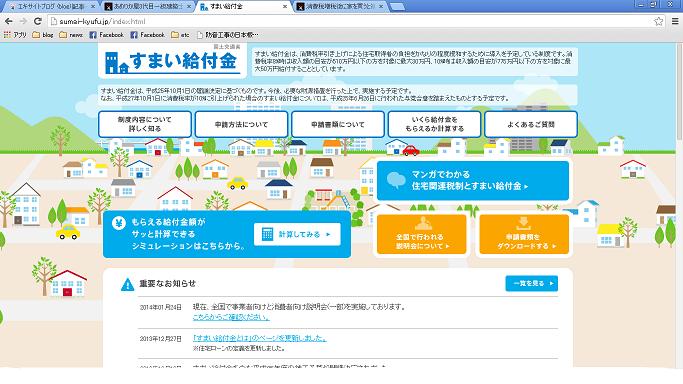Open the Chrome menu icon
The image size is (683, 384).
pyautogui.click(x=675, y=21)
